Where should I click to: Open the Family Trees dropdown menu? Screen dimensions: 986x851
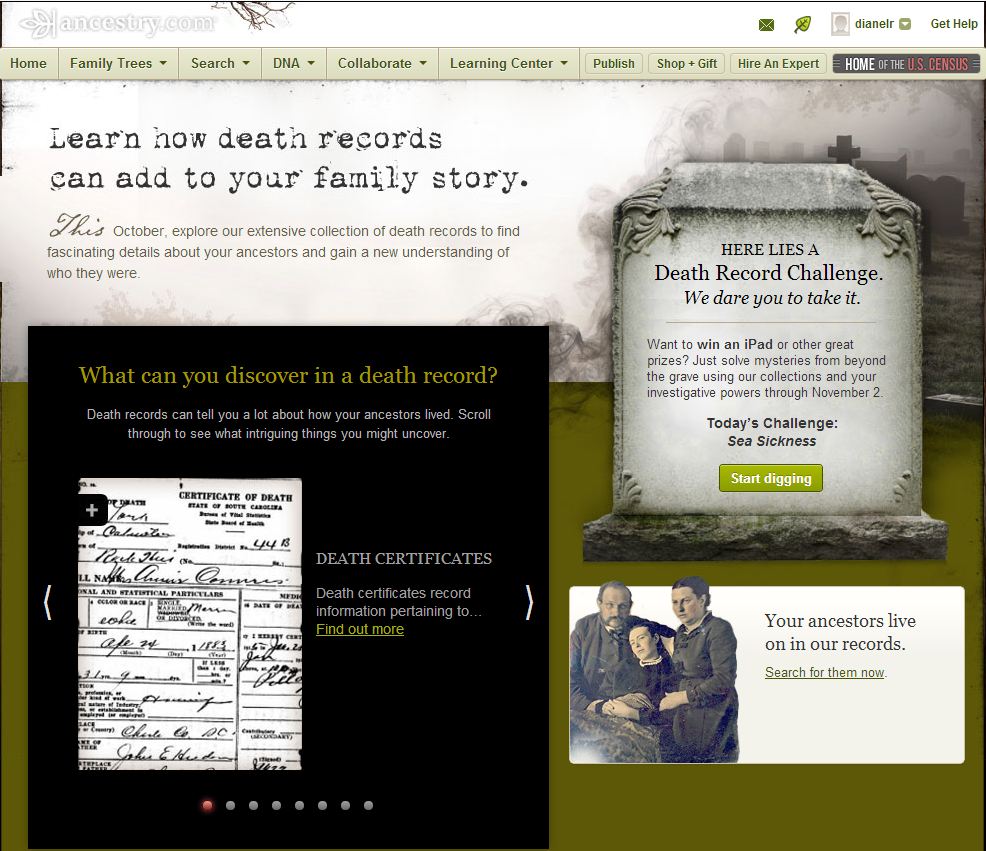(118, 63)
